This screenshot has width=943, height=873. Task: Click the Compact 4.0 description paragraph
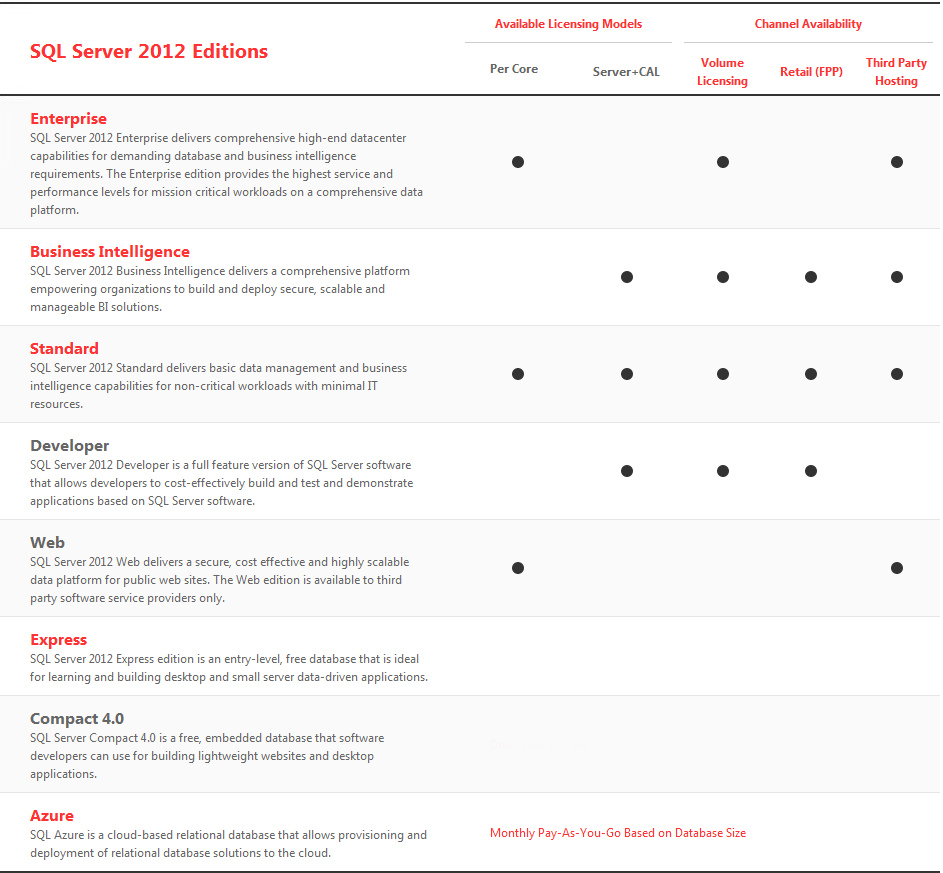207,756
